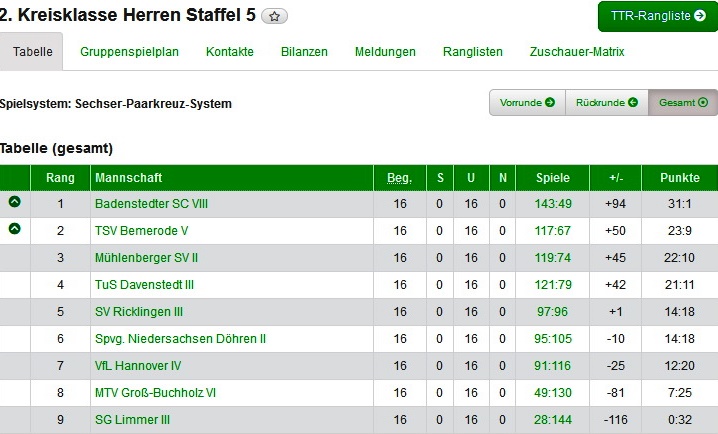This screenshot has height=434, width=718.
Task: Open the Meldungen tab
Action: pyautogui.click(x=385, y=52)
